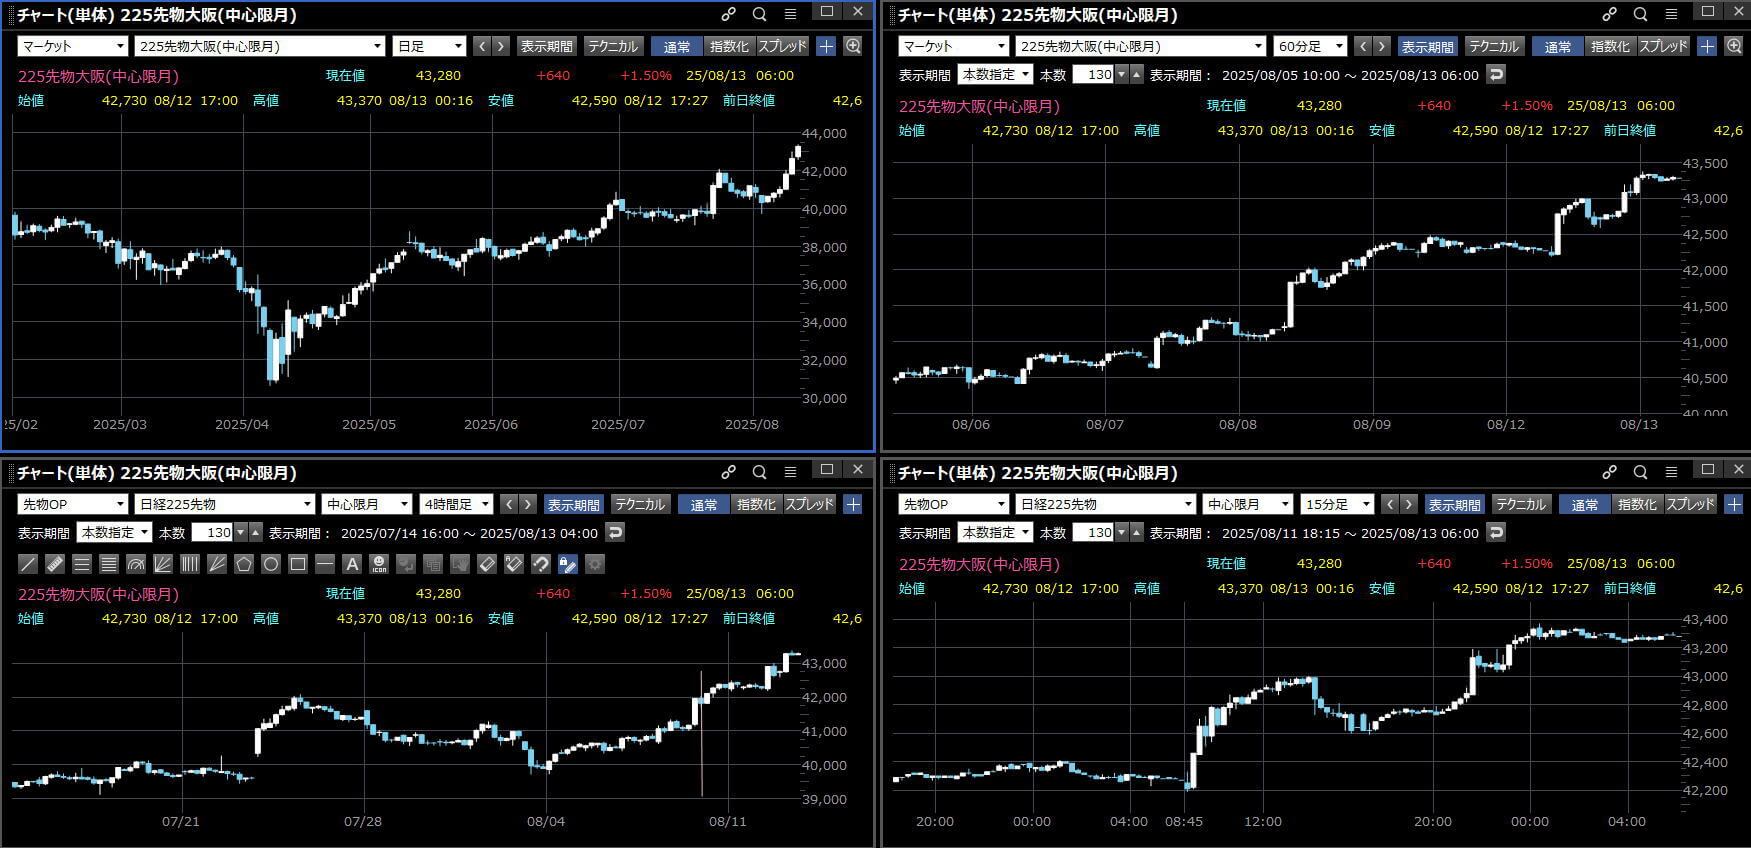The height and width of the screenshot is (848, 1751).
Task: Click 表示期間 button in the daily chart
Action: click(547, 46)
